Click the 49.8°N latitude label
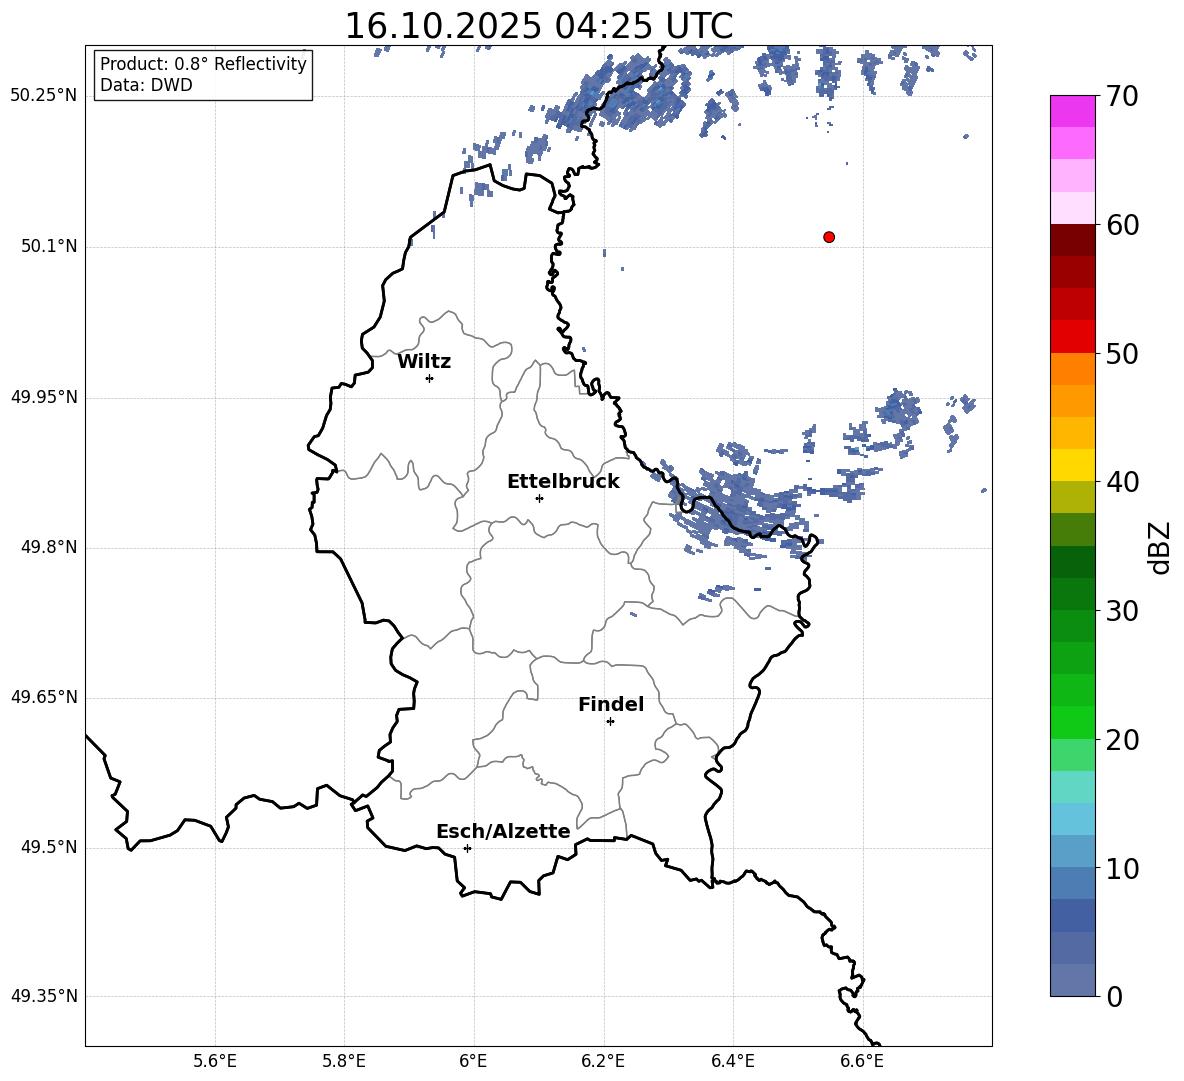Screen dimensions: 1184x1081 click(x=49, y=547)
